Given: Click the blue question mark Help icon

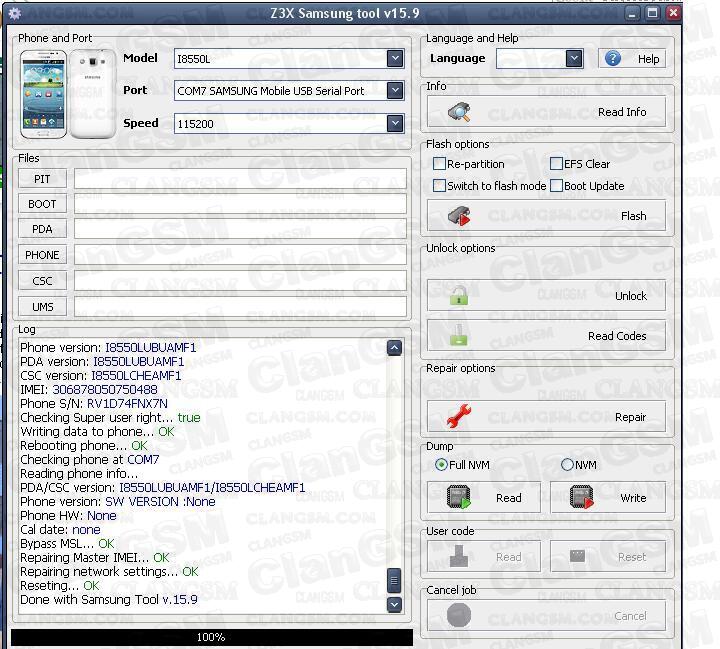Looking at the screenshot, I should 613,58.
